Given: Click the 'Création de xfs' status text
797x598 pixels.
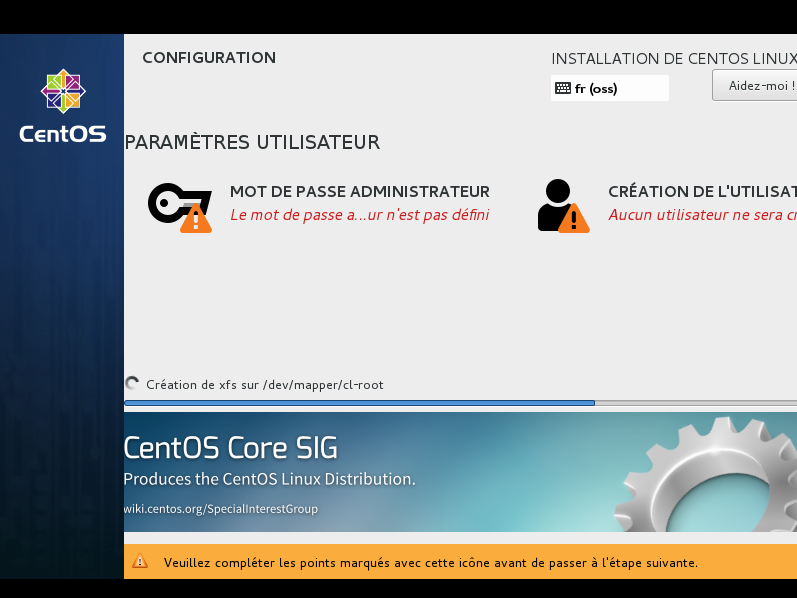Looking at the screenshot, I should 264,385.
